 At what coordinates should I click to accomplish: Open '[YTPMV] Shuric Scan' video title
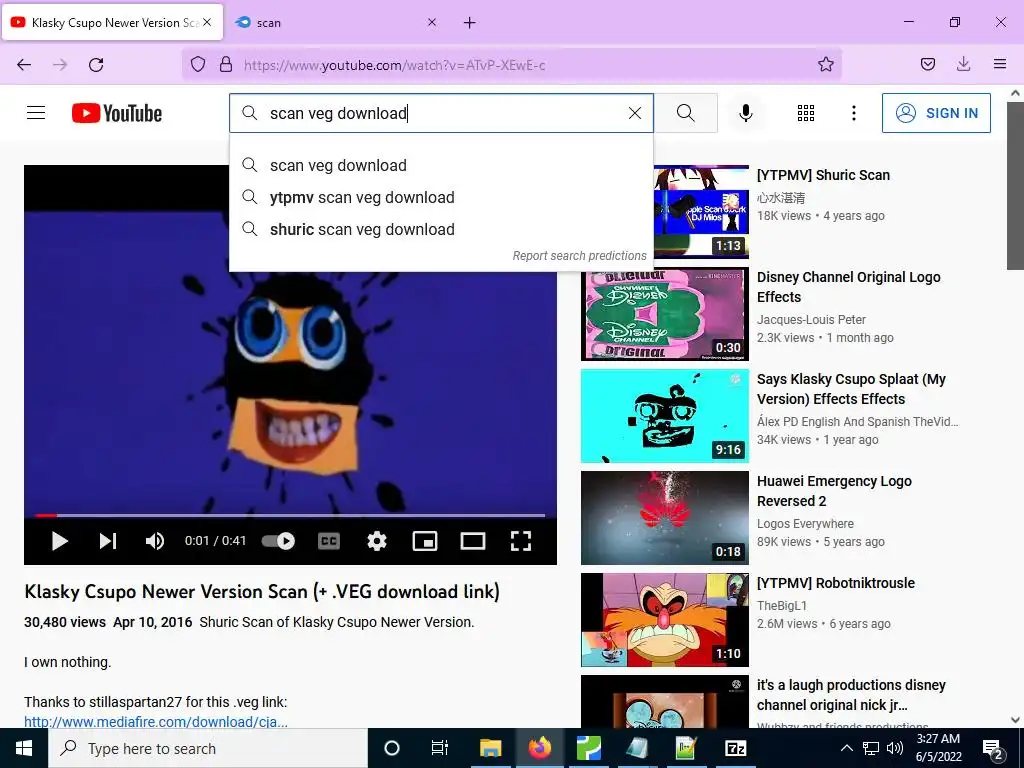click(823, 175)
